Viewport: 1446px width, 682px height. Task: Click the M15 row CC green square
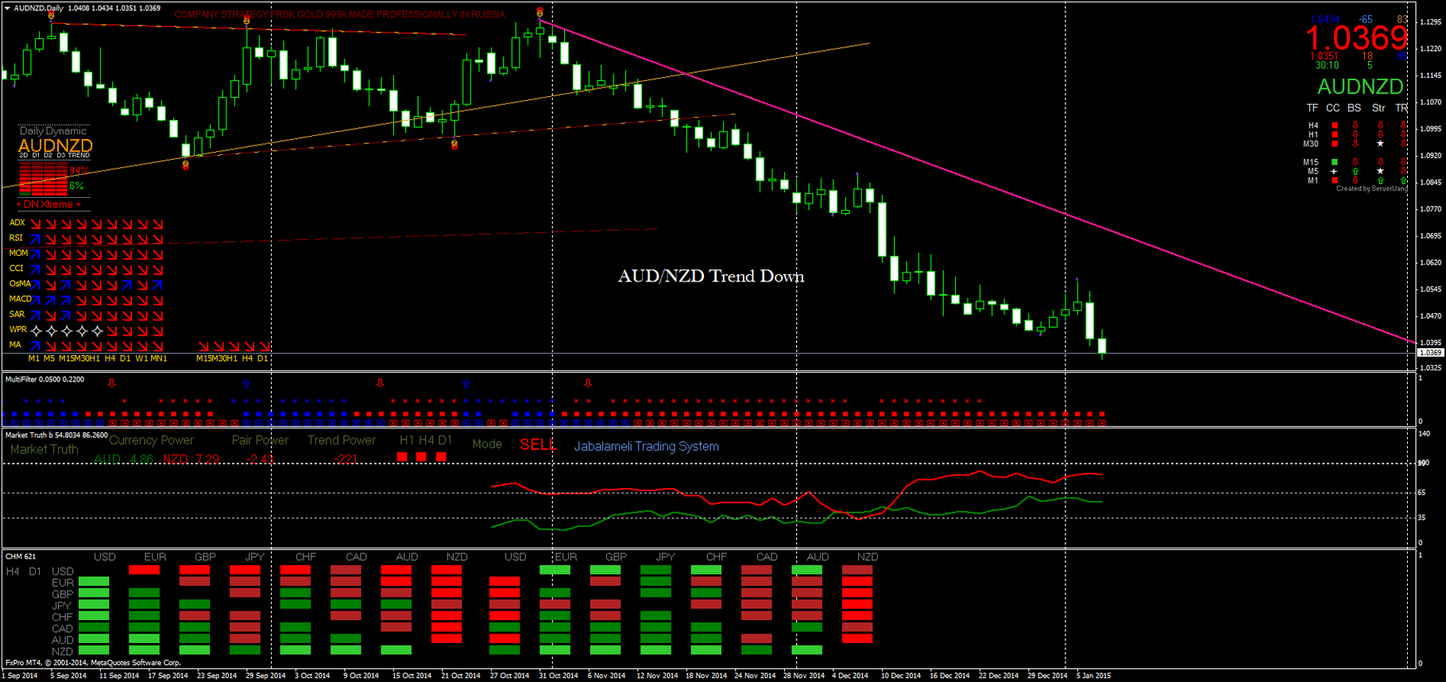point(1335,162)
